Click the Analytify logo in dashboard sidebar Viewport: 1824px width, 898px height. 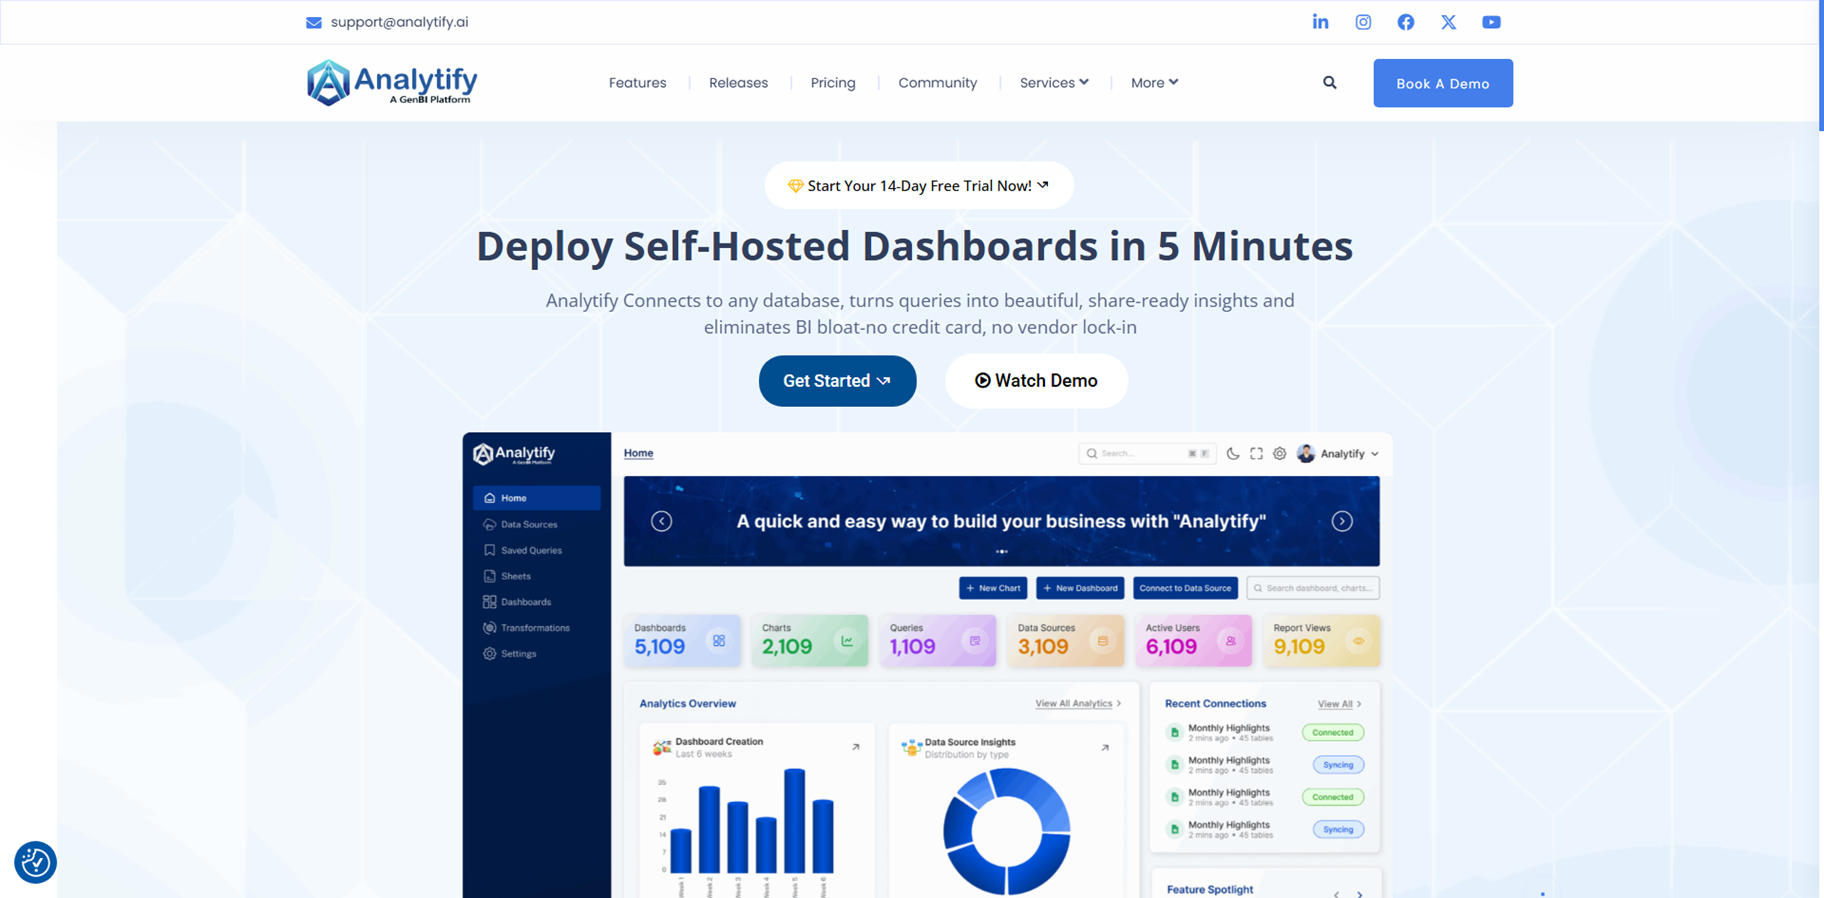pyautogui.click(x=514, y=454)
